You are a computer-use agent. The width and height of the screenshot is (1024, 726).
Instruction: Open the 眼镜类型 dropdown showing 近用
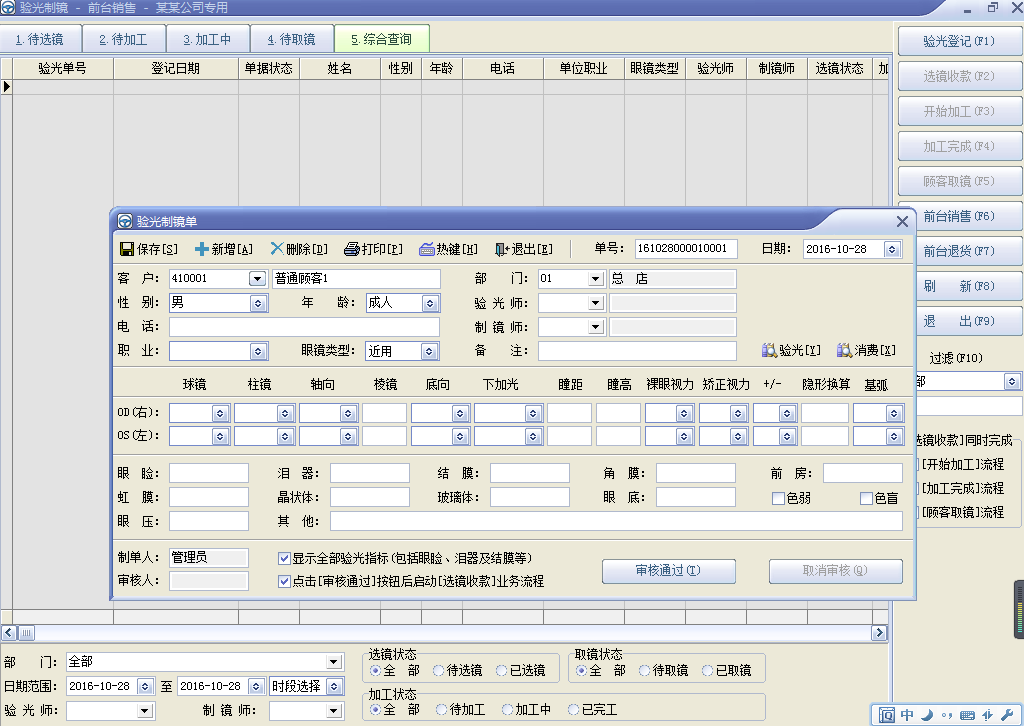pyautogui.click(x=428, y=351)
